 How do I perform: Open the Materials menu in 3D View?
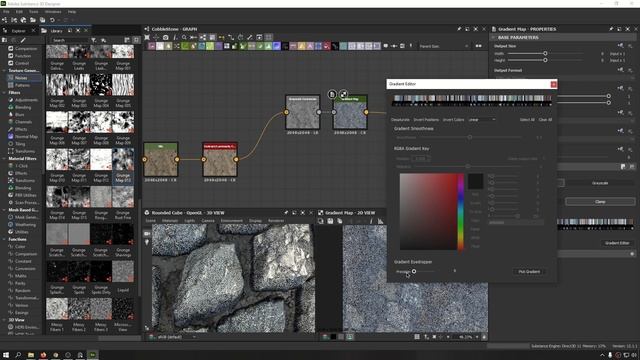coord(170,221)
